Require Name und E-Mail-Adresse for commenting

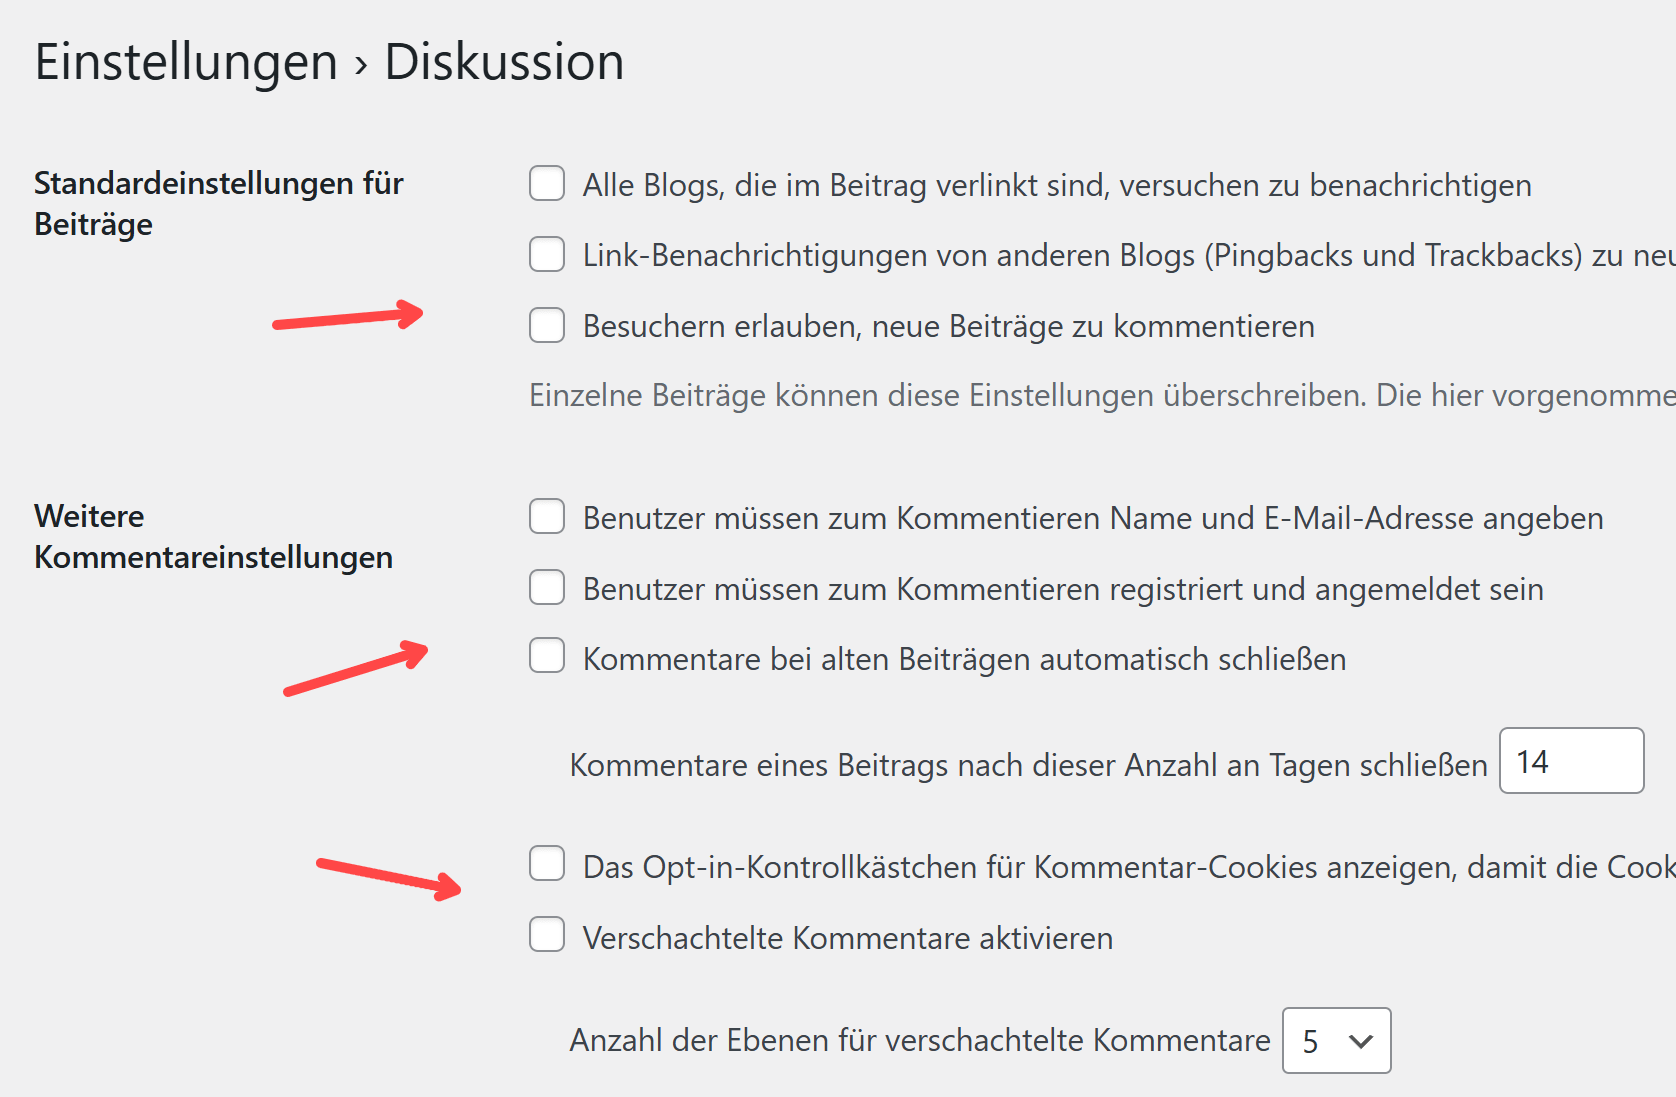[x=547, y=517]
